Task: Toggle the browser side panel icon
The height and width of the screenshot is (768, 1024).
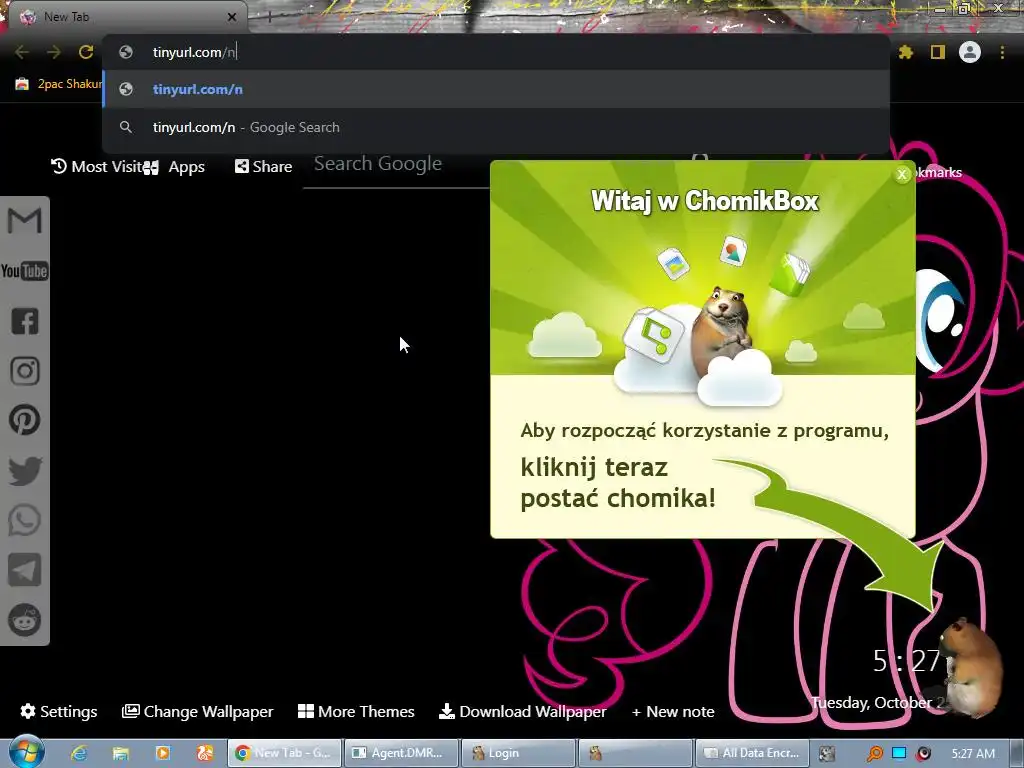Action: tap(938, 52)
